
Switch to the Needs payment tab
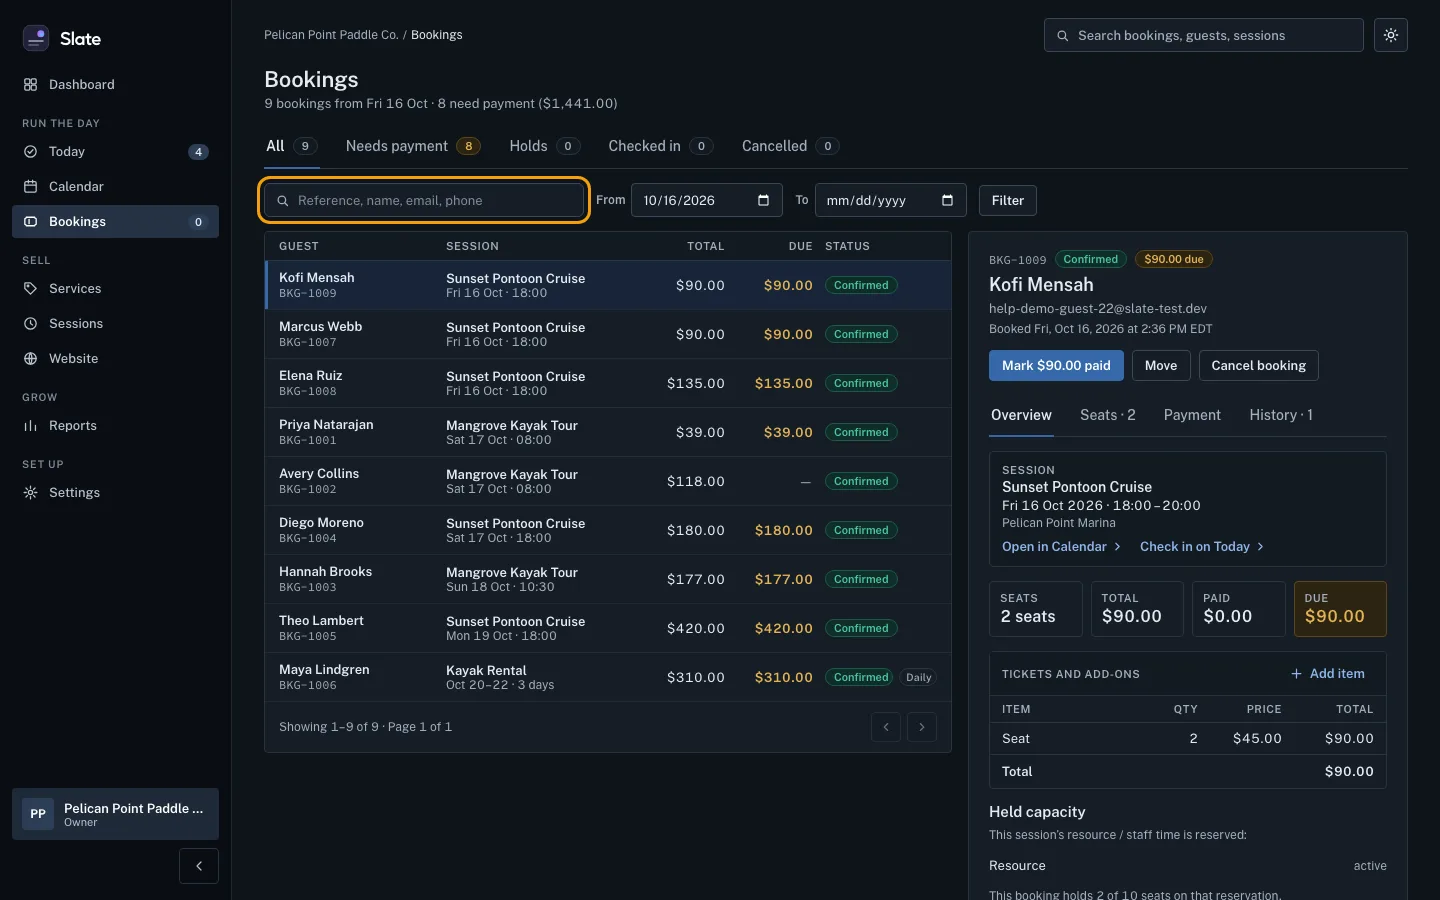tap(413, 146)
